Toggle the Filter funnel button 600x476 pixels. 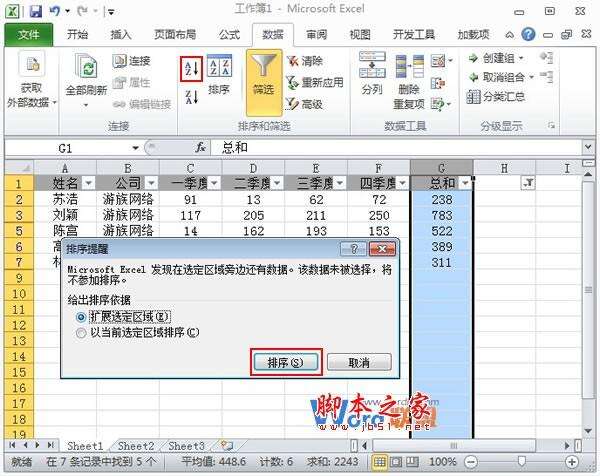tap(264, 82)
